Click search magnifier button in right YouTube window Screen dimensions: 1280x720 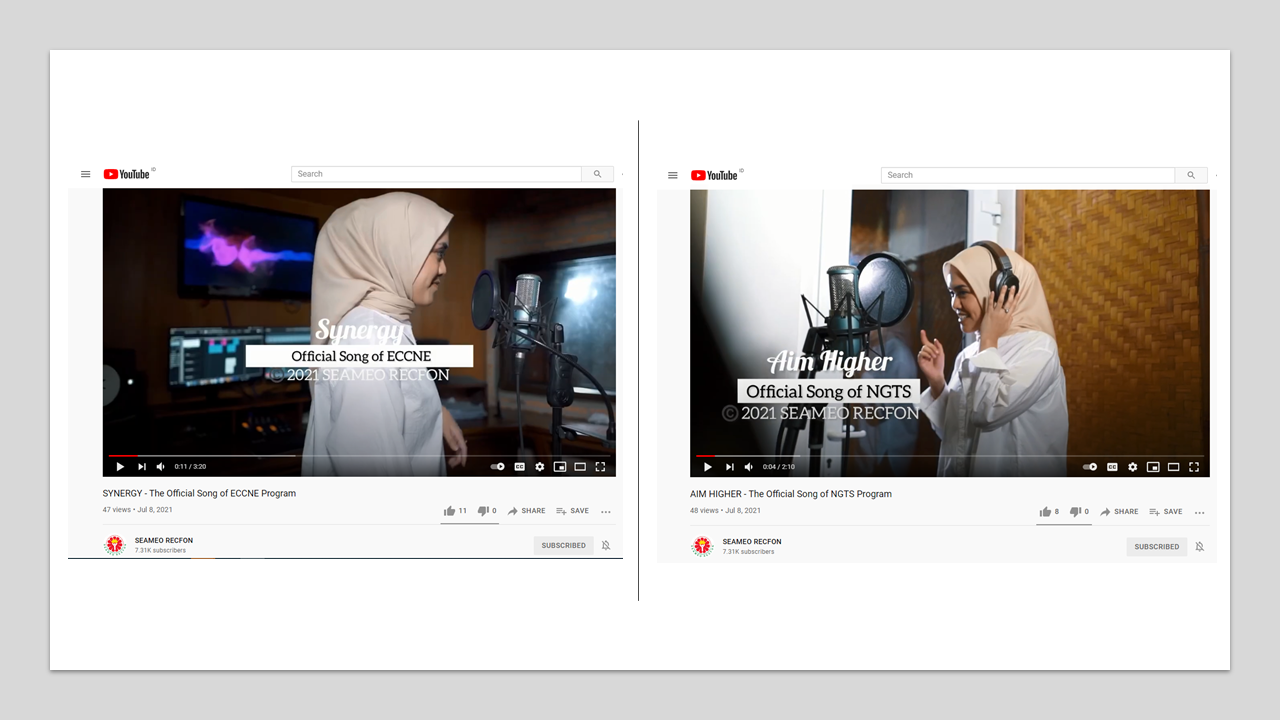tap(1191, 175)
